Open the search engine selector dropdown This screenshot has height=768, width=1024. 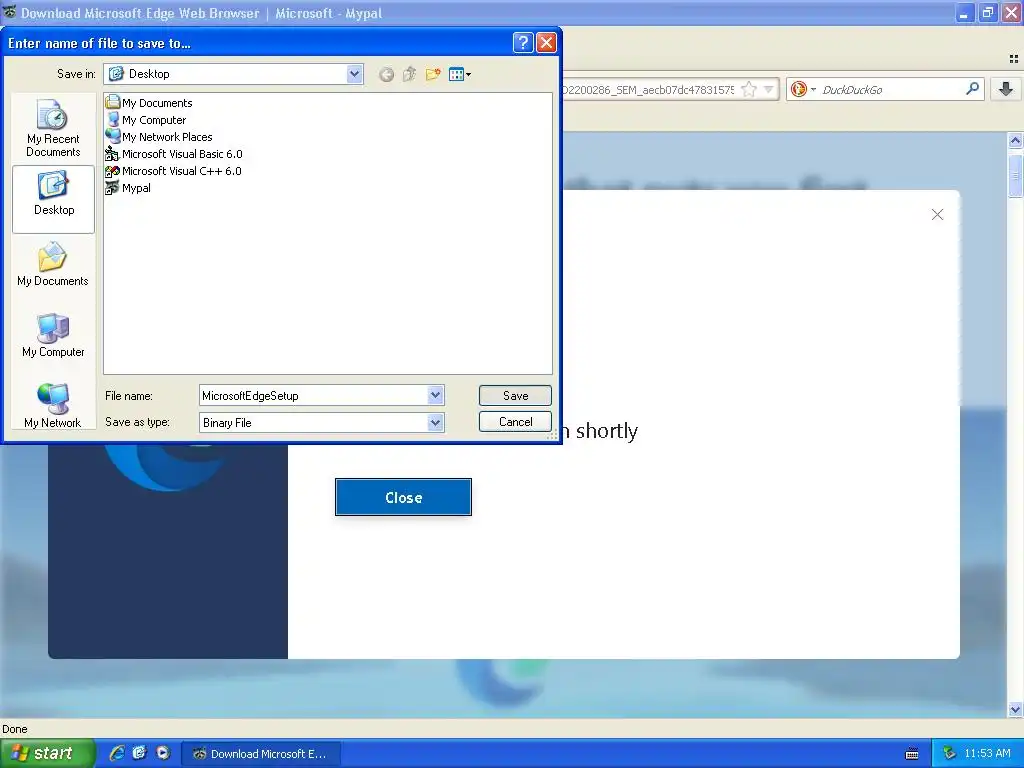click(x=801, y=89)
